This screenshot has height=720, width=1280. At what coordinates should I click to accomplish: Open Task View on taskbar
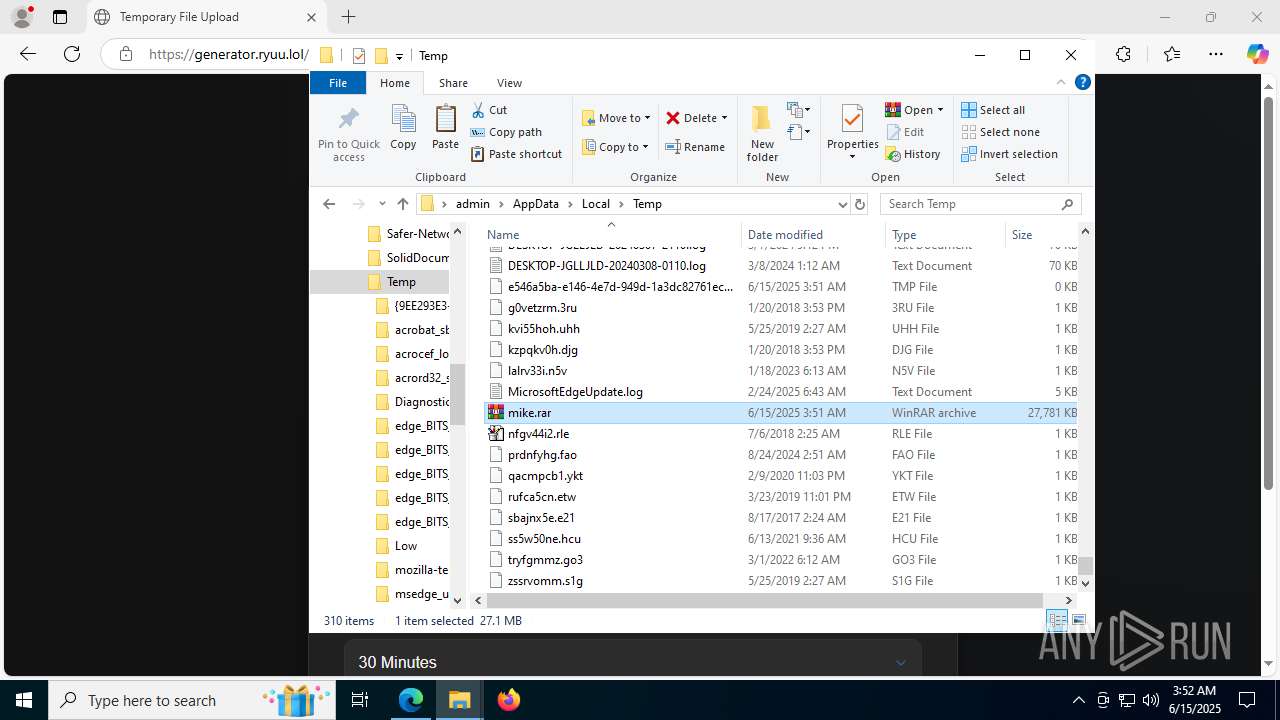(361, 700)
